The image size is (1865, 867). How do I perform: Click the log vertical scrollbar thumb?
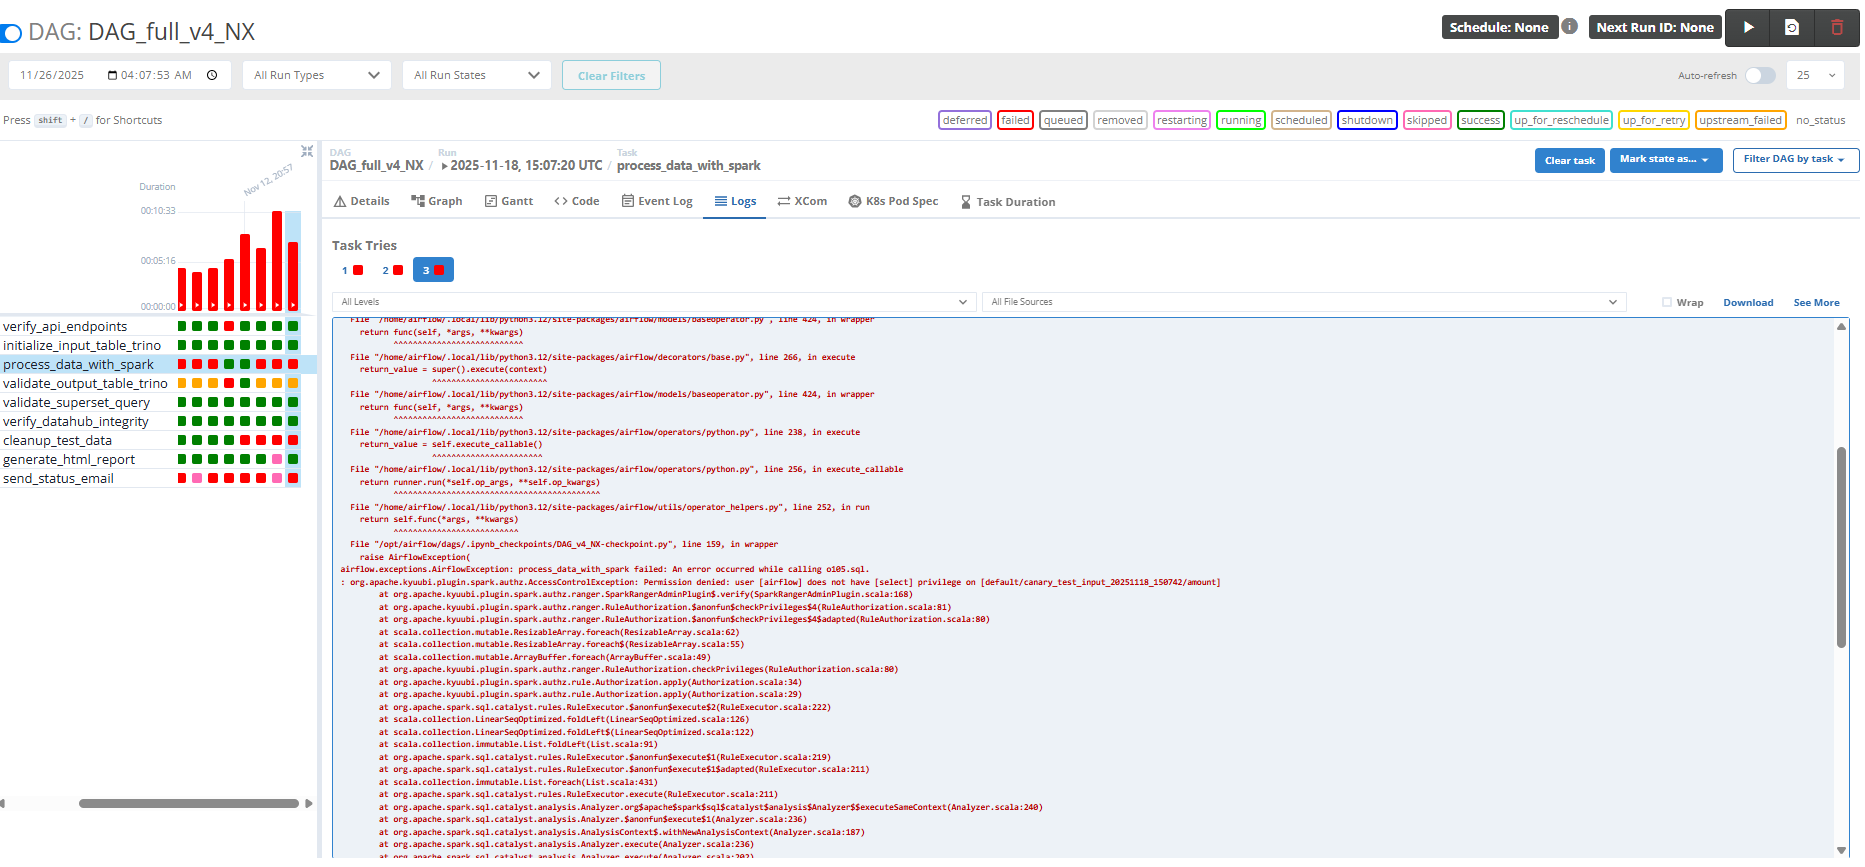click(x=1841, y=547)
